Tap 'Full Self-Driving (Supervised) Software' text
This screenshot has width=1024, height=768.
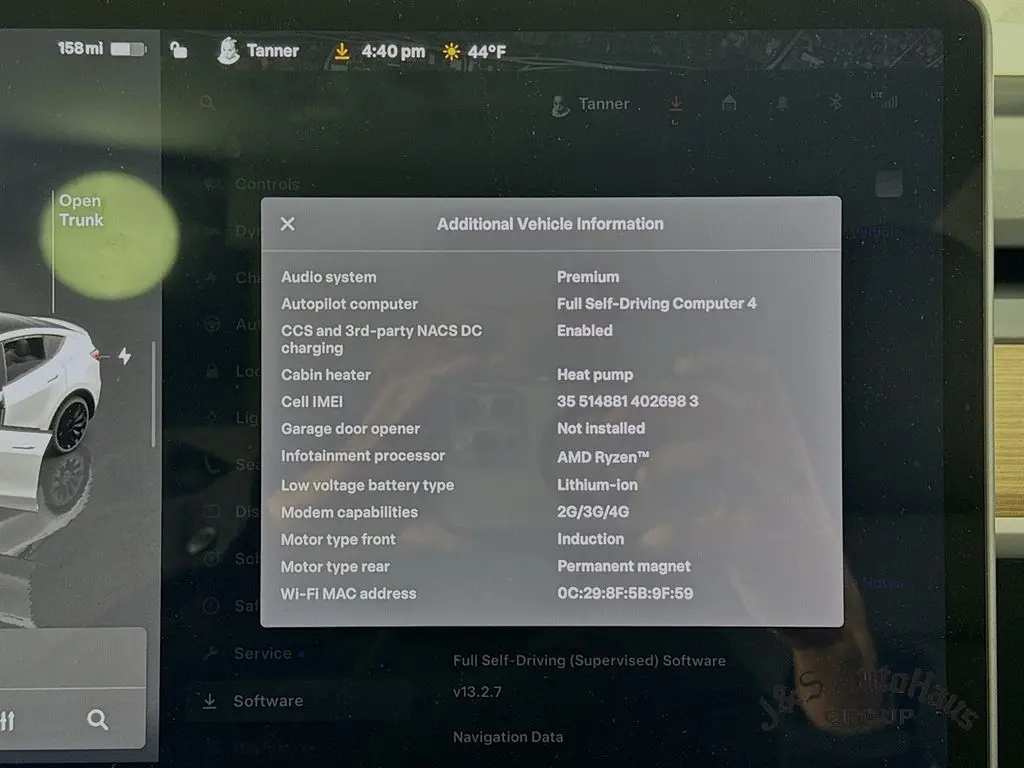click(x=589, y=660)
